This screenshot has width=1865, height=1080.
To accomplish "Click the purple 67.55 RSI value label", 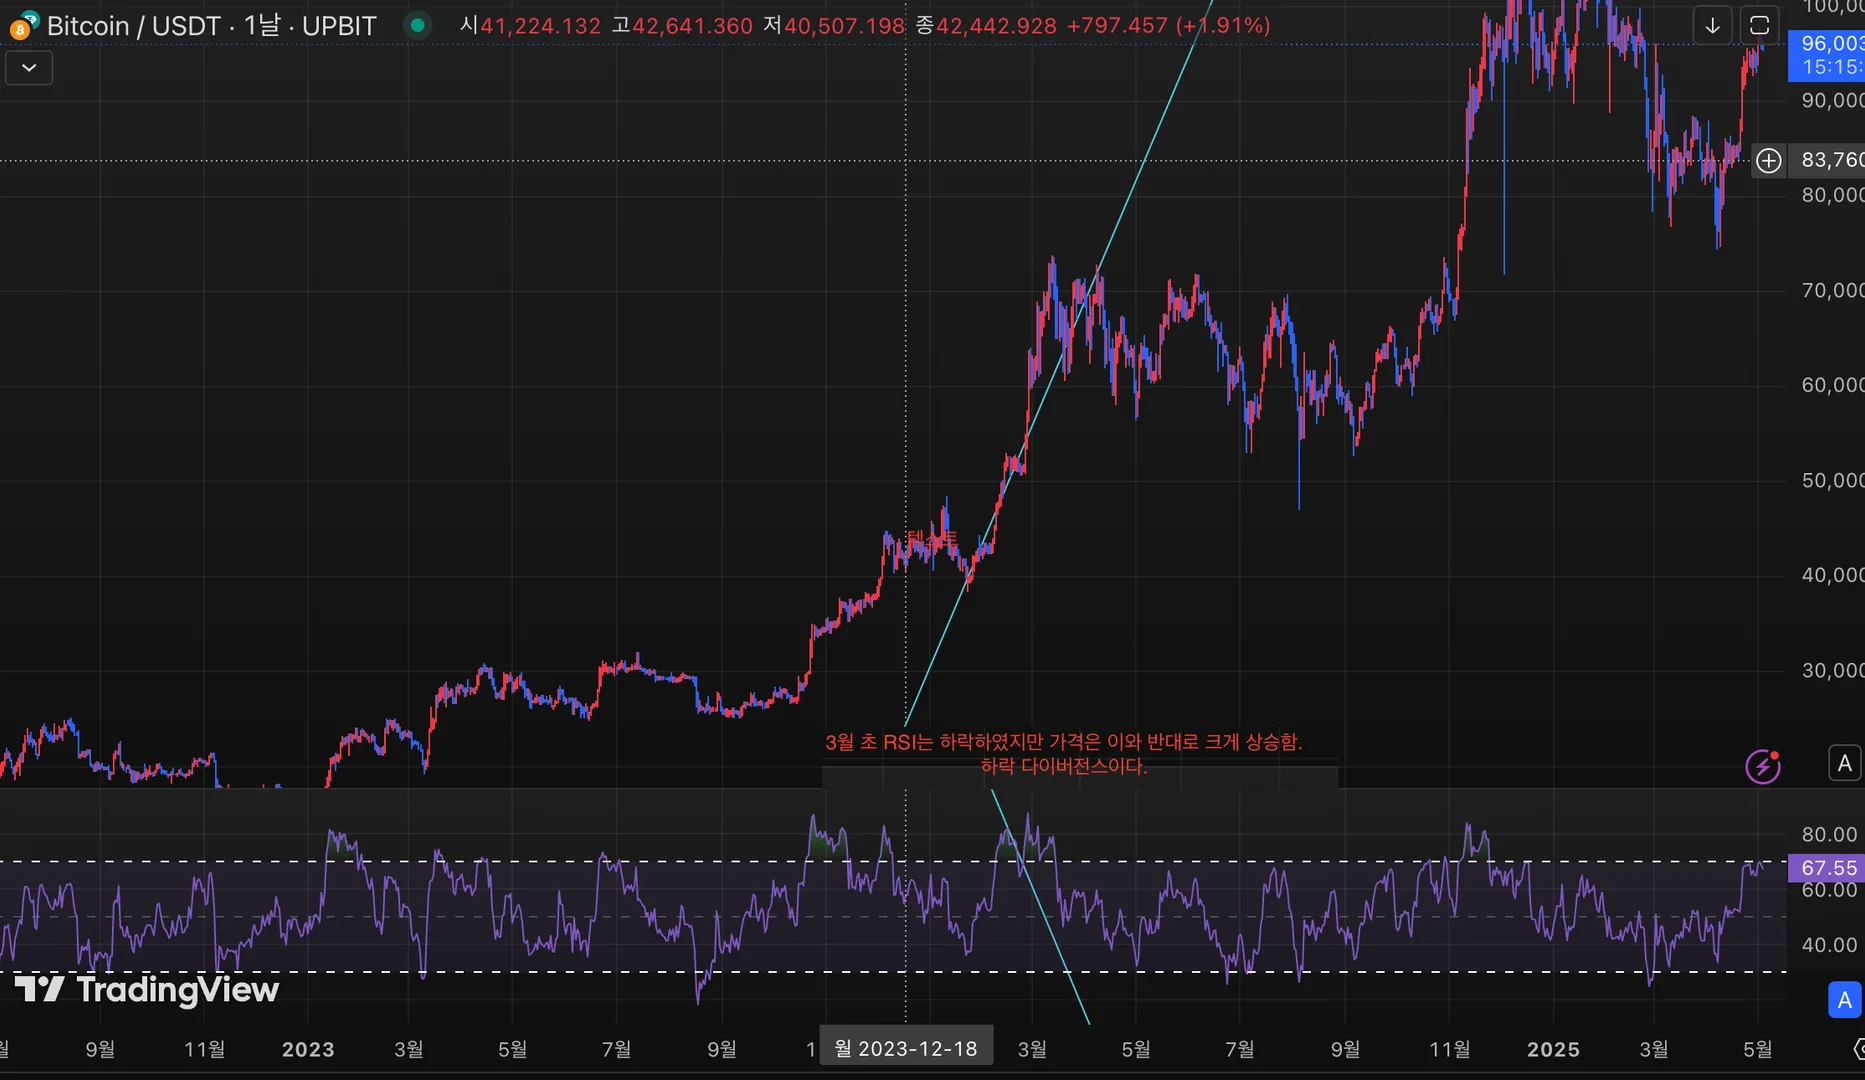I will click(x=1826, y=868).
